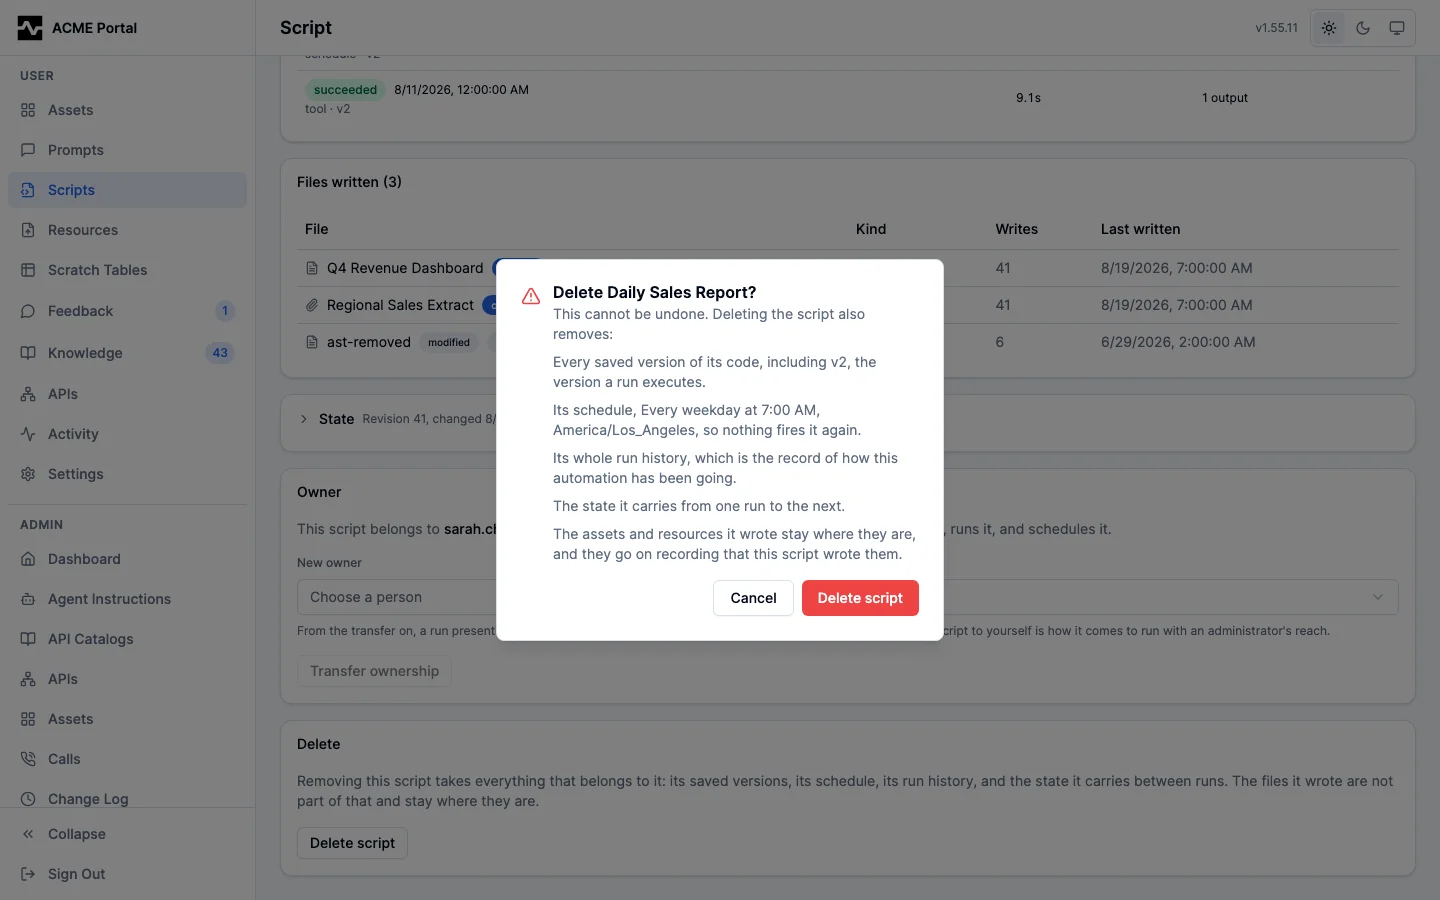Click the Prompts chat bubble icon
This screenshot has height=900, width=1440.
28,150
